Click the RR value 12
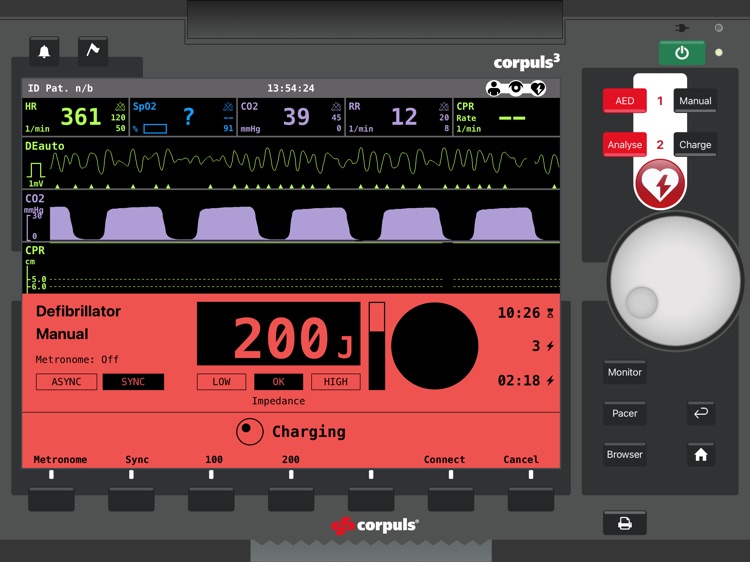The width and height of the screenshot is (750, 562). tap(404, 117)
